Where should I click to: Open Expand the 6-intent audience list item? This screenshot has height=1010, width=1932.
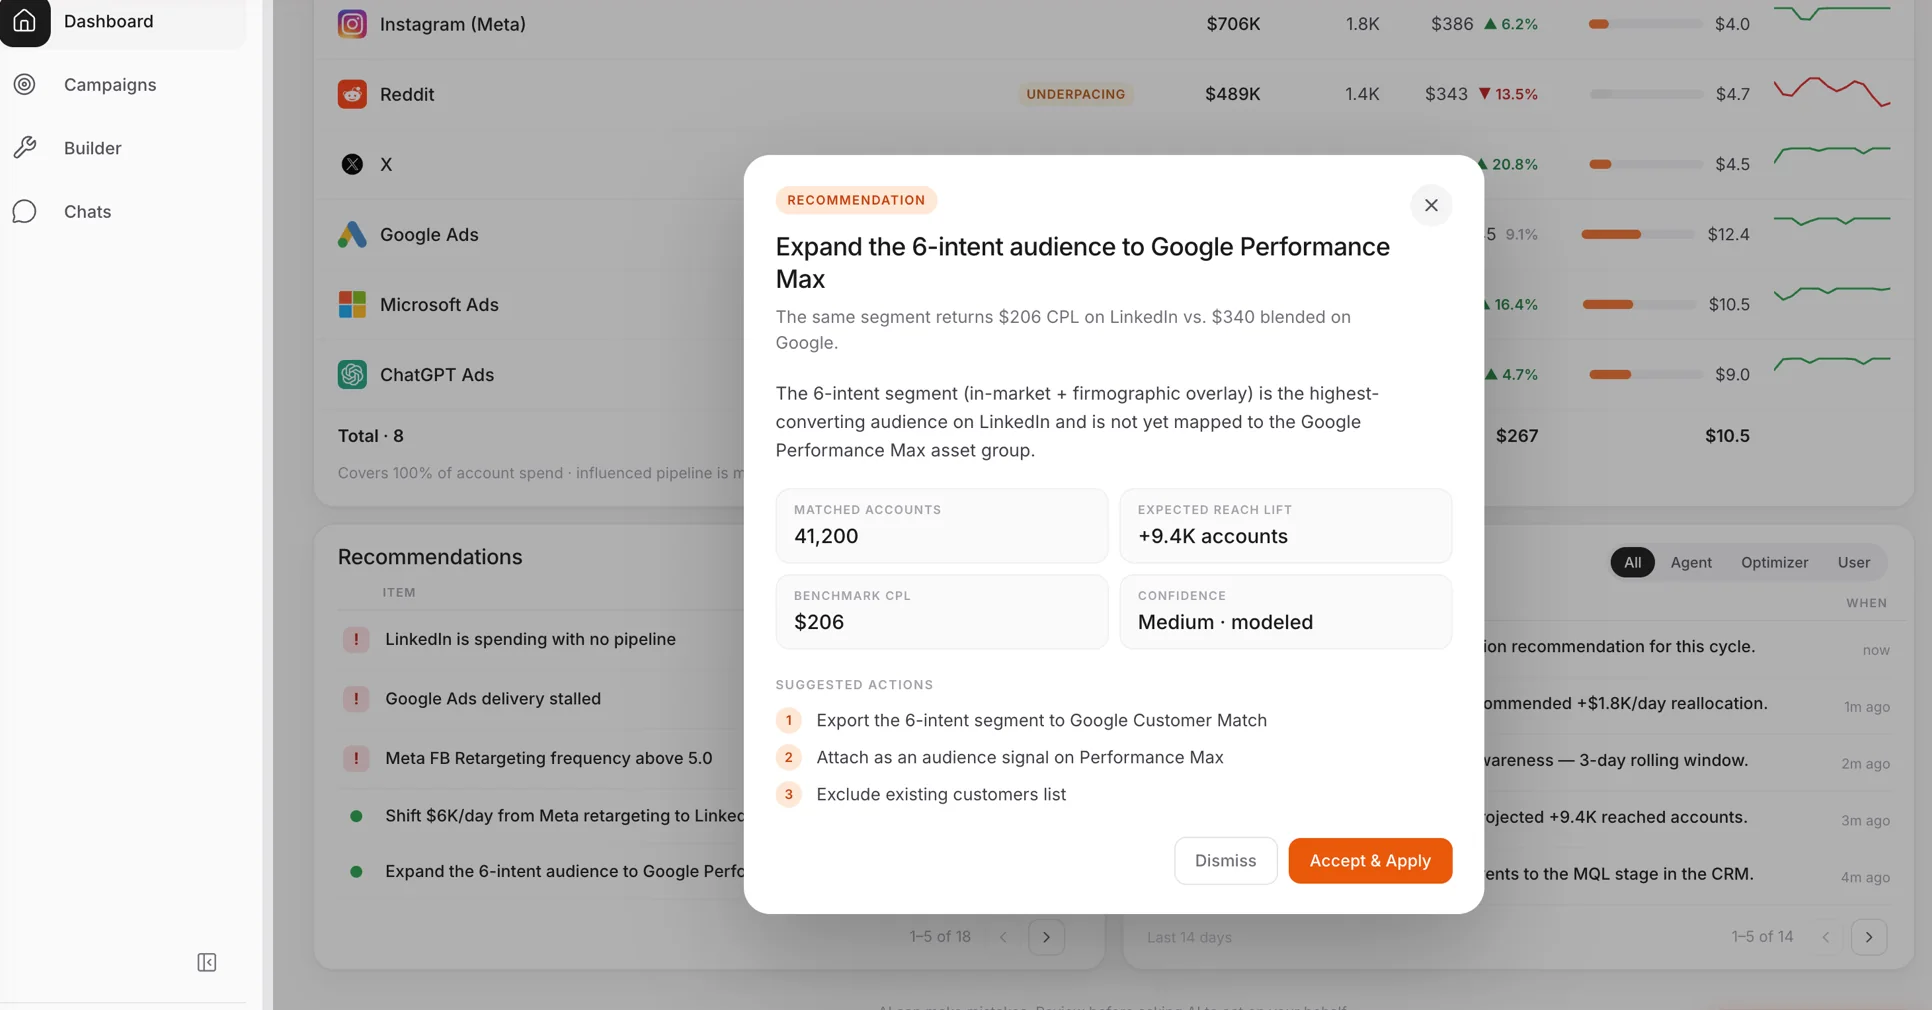pyautogui.click(x=564, y=872)
